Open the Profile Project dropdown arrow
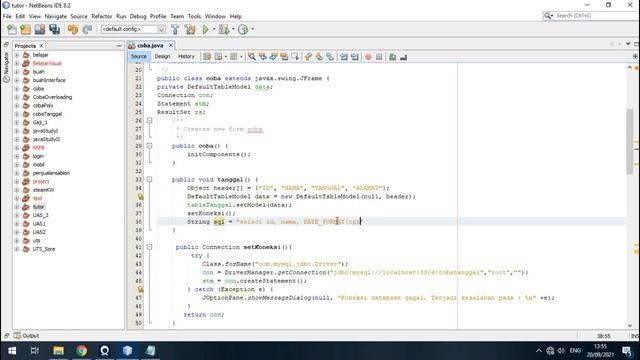This screenshot has width=640, height=360. (x=252, y=29)
